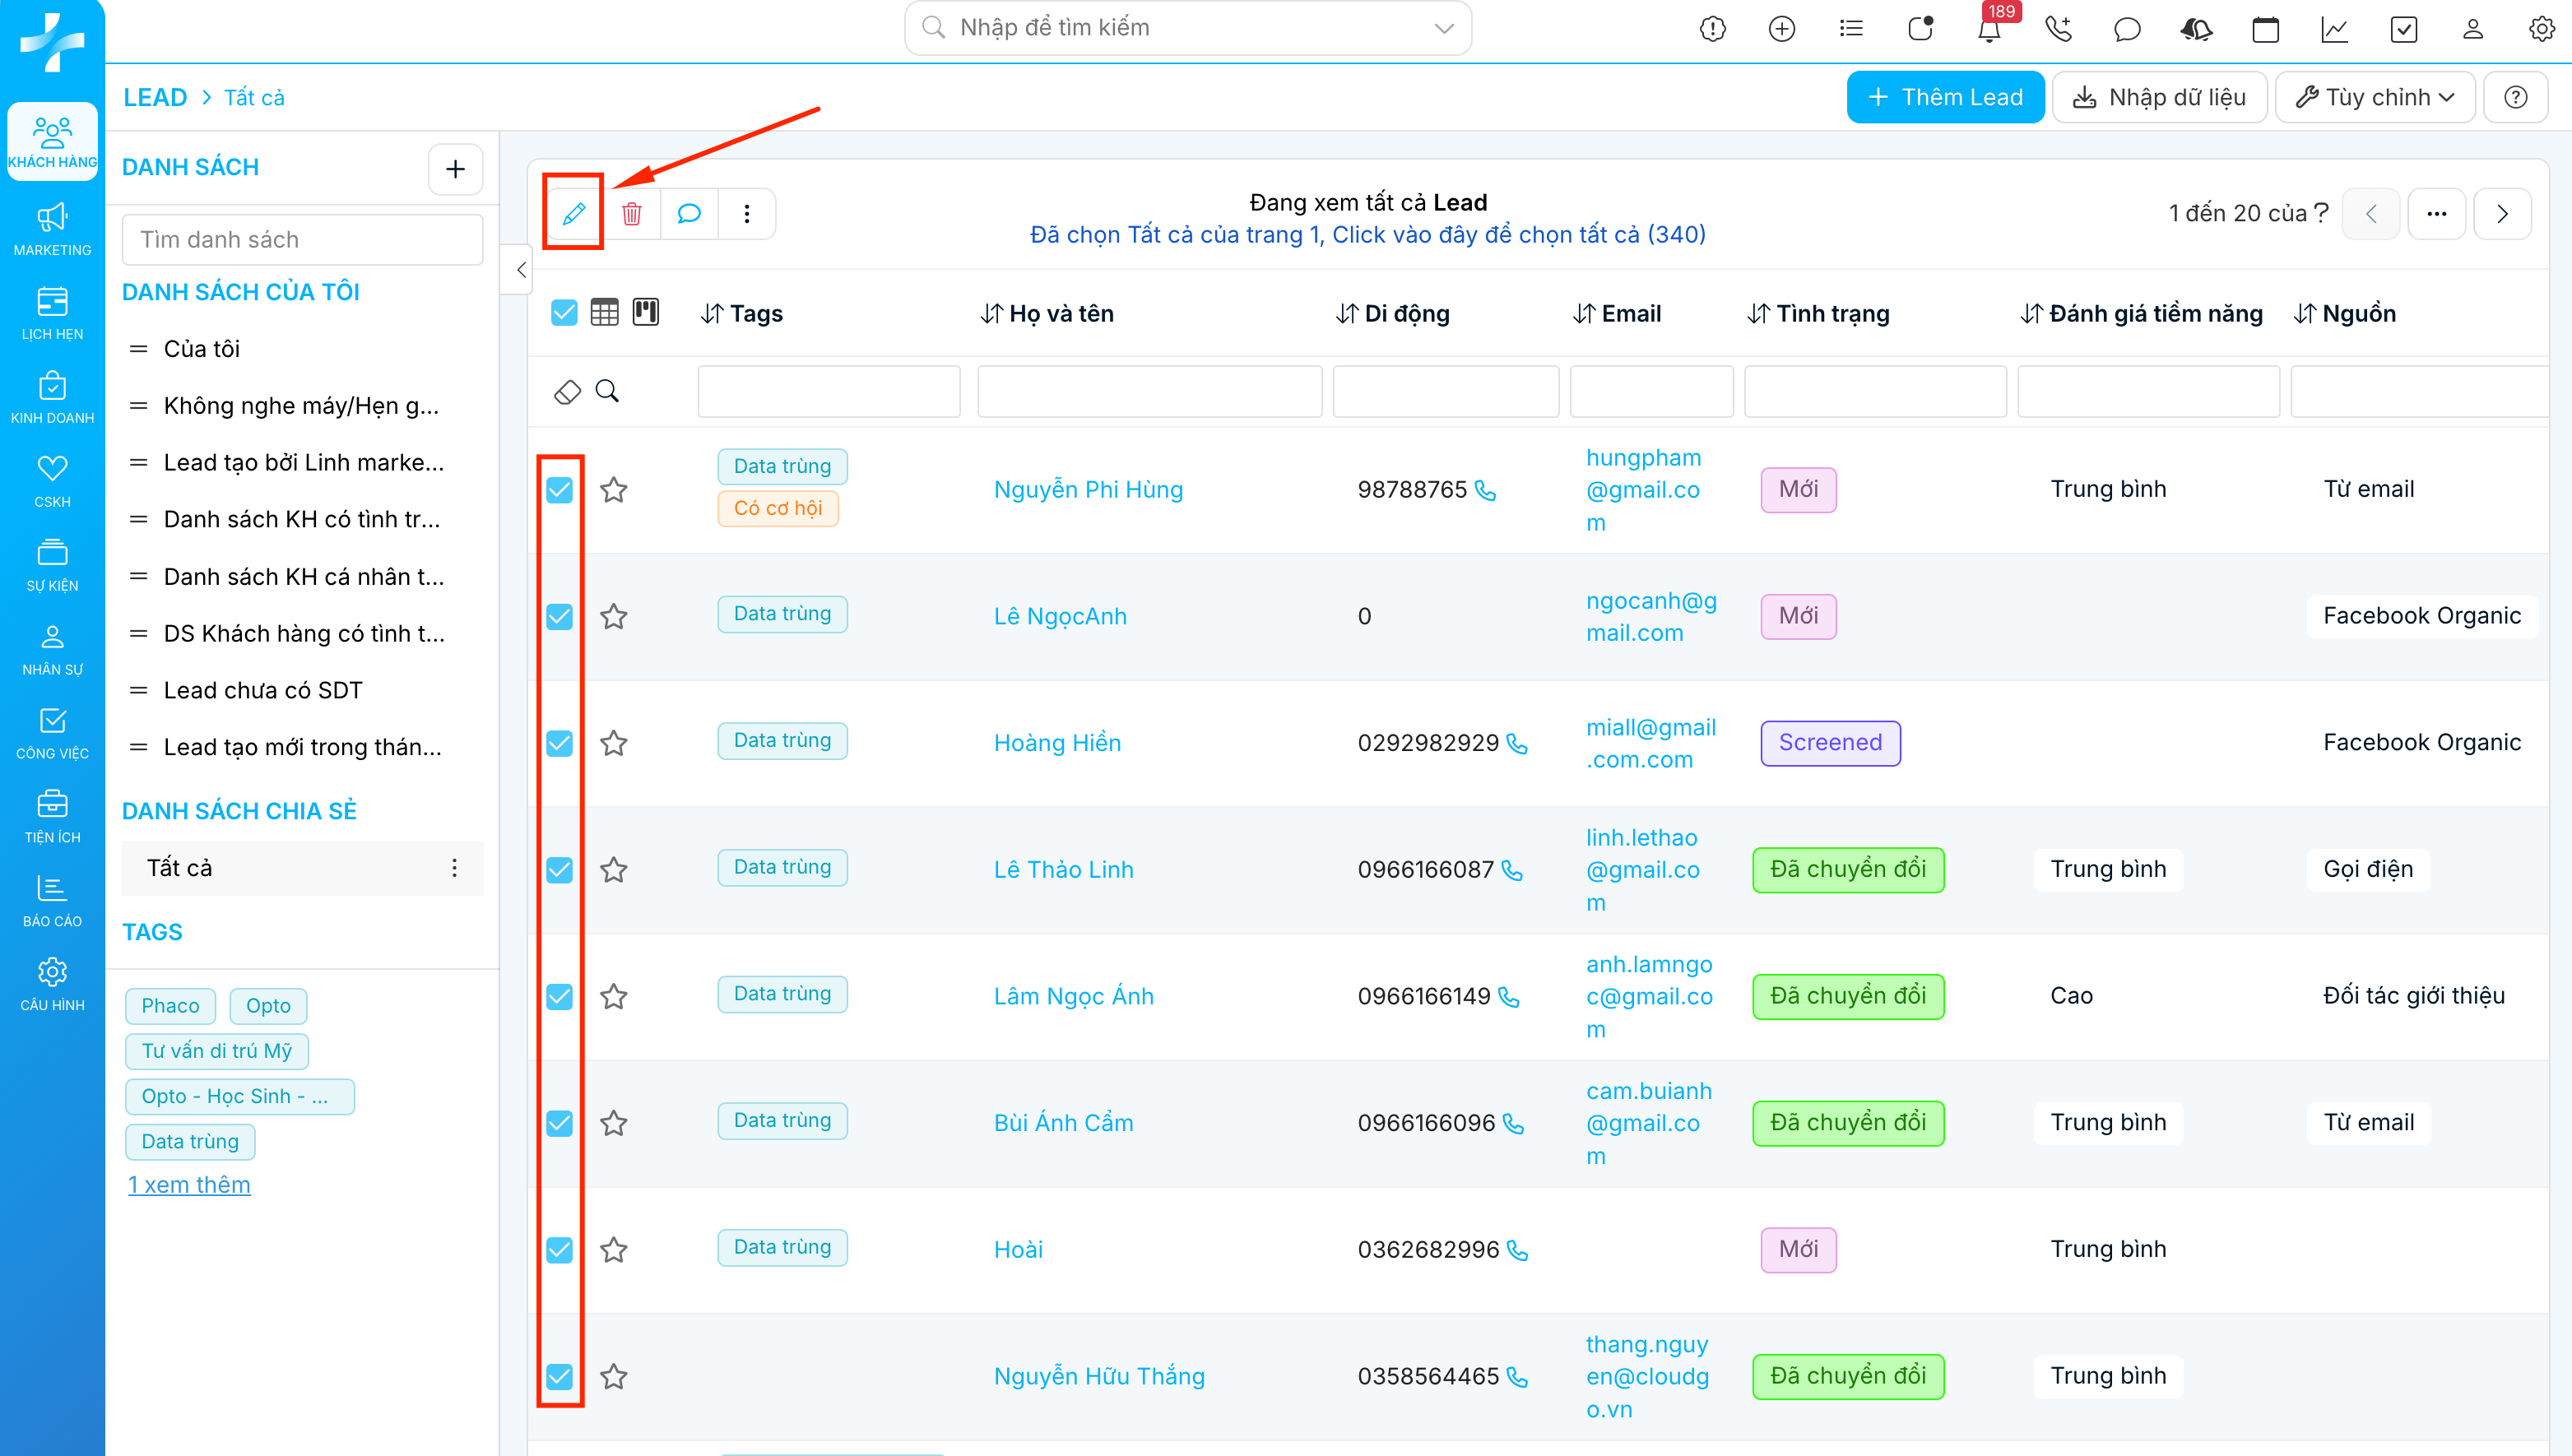Open notifications bell with 189 badge

point(1989,29)
